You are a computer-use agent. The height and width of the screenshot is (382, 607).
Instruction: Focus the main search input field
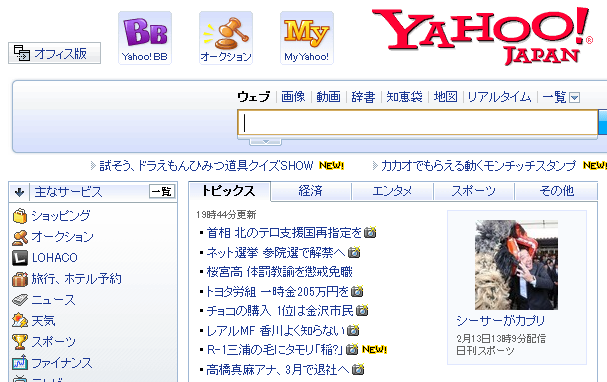[418, 123]
